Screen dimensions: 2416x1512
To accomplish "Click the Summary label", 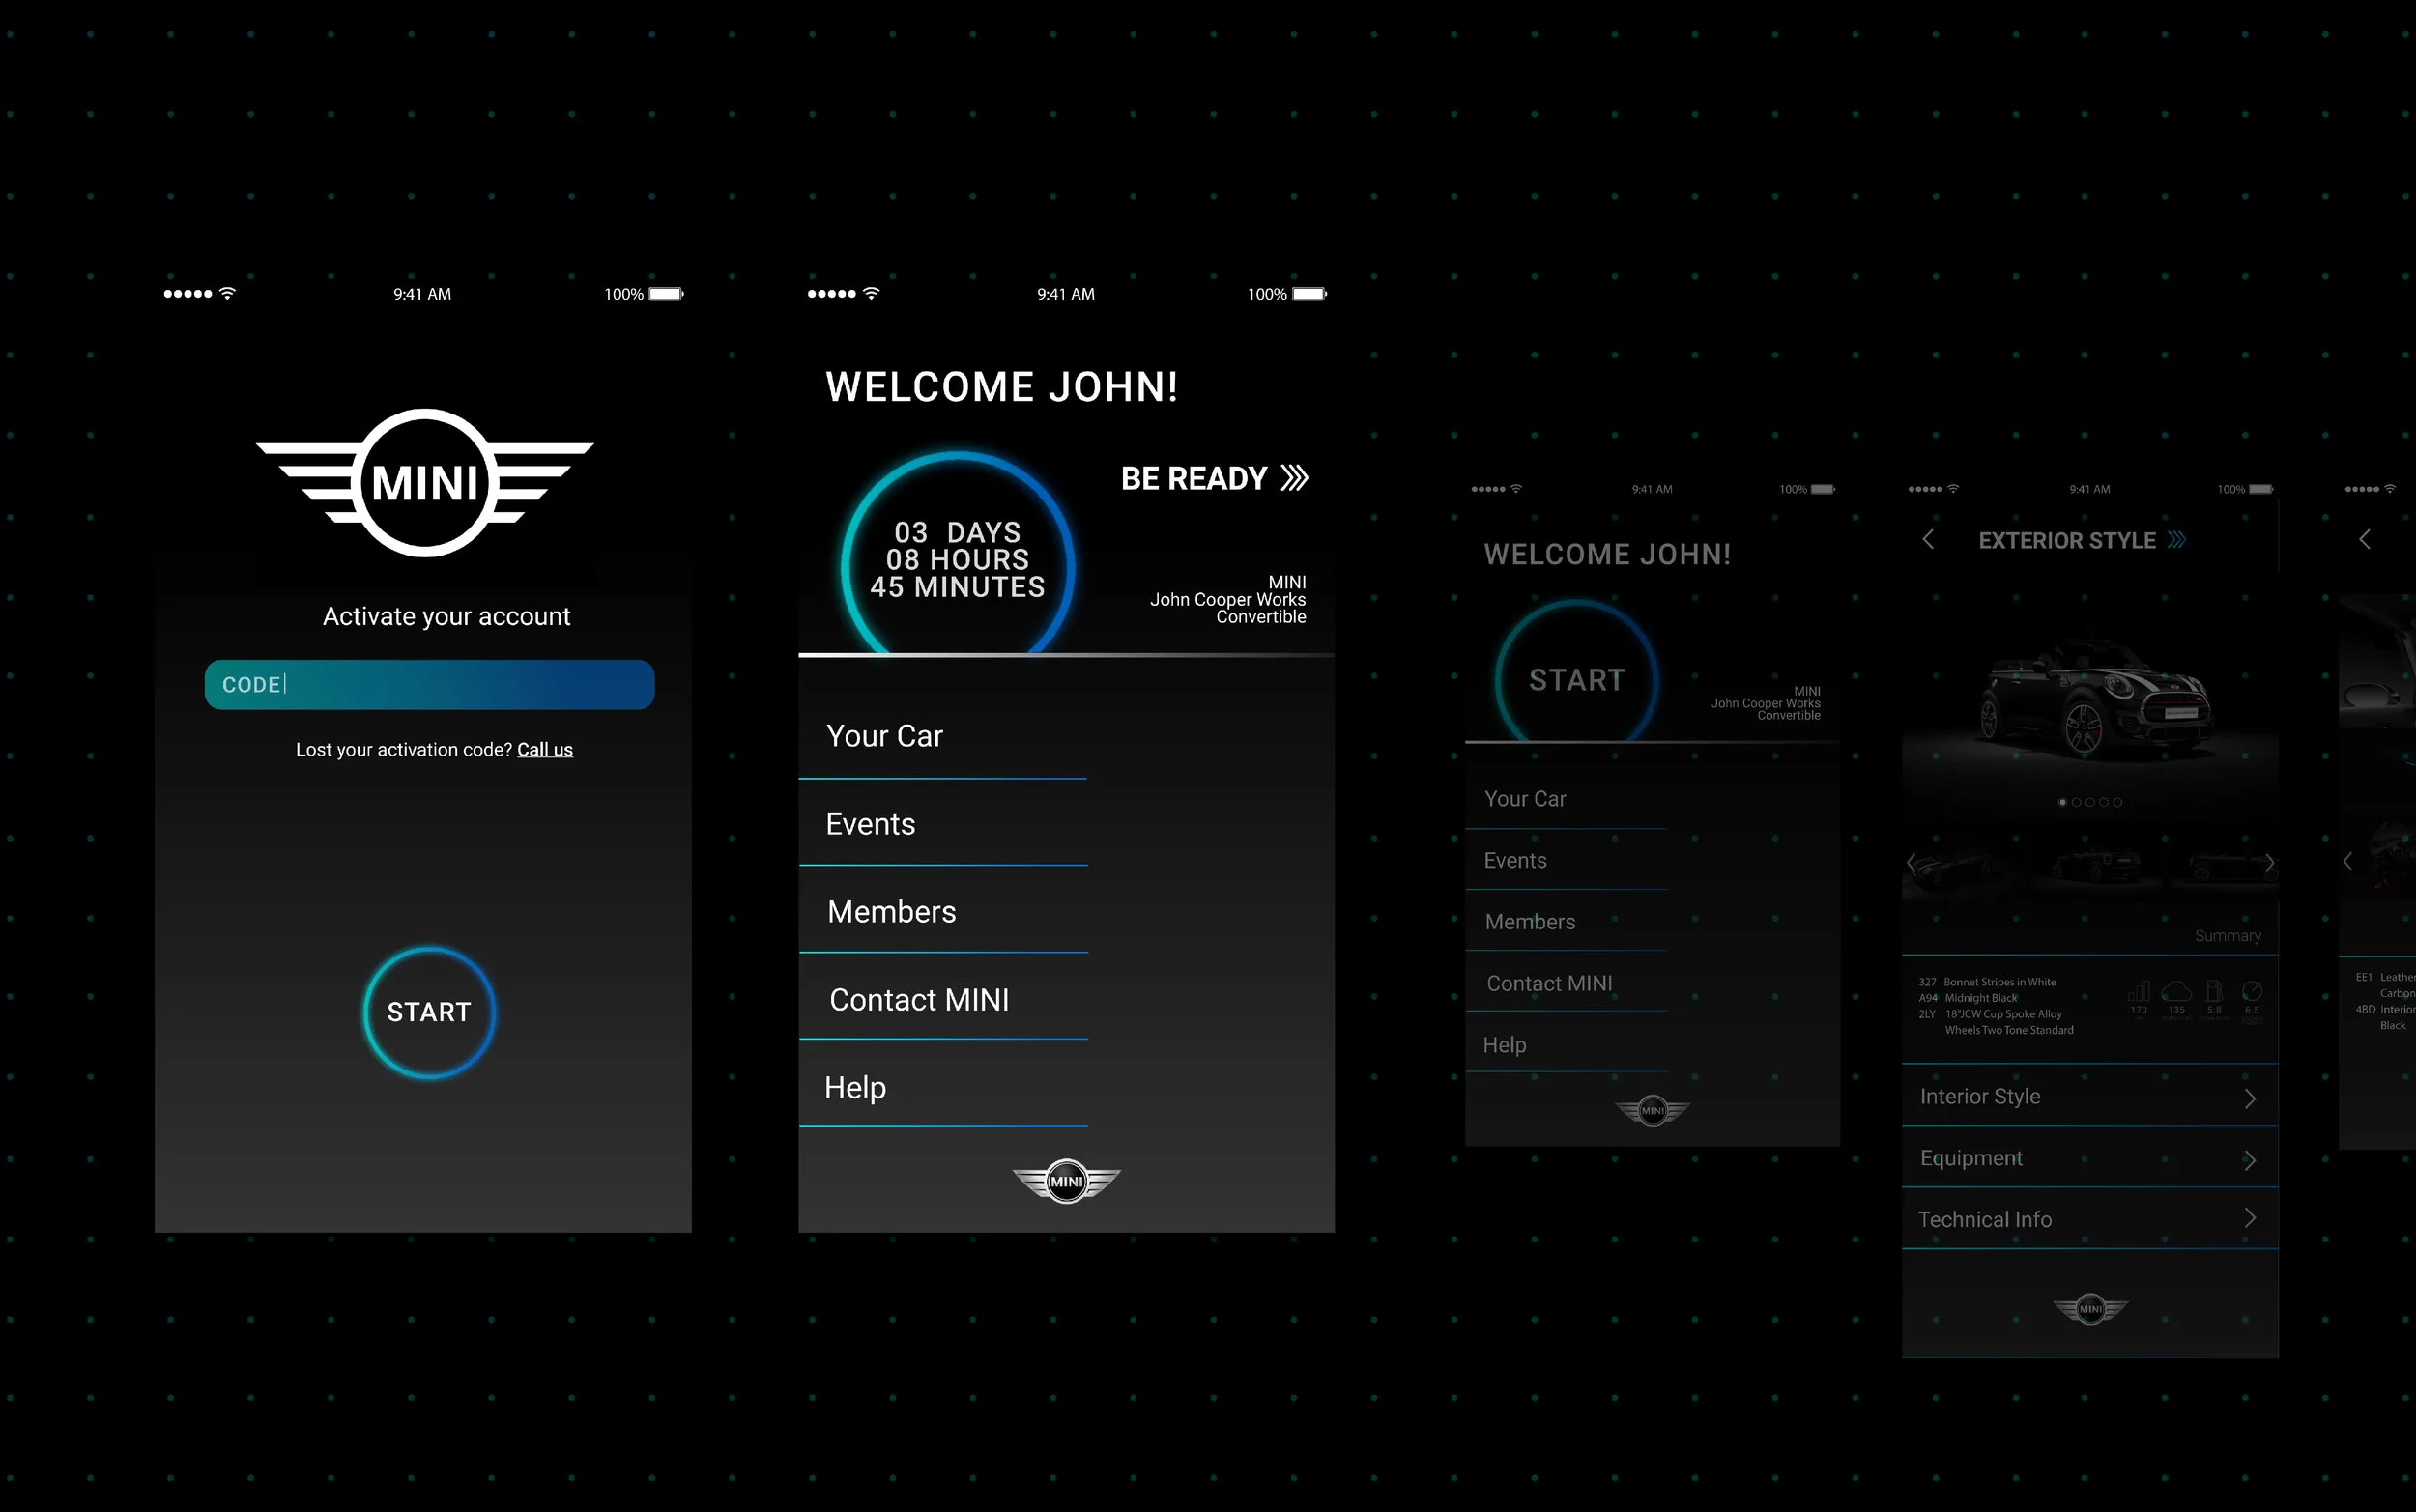I will 2228,936.
